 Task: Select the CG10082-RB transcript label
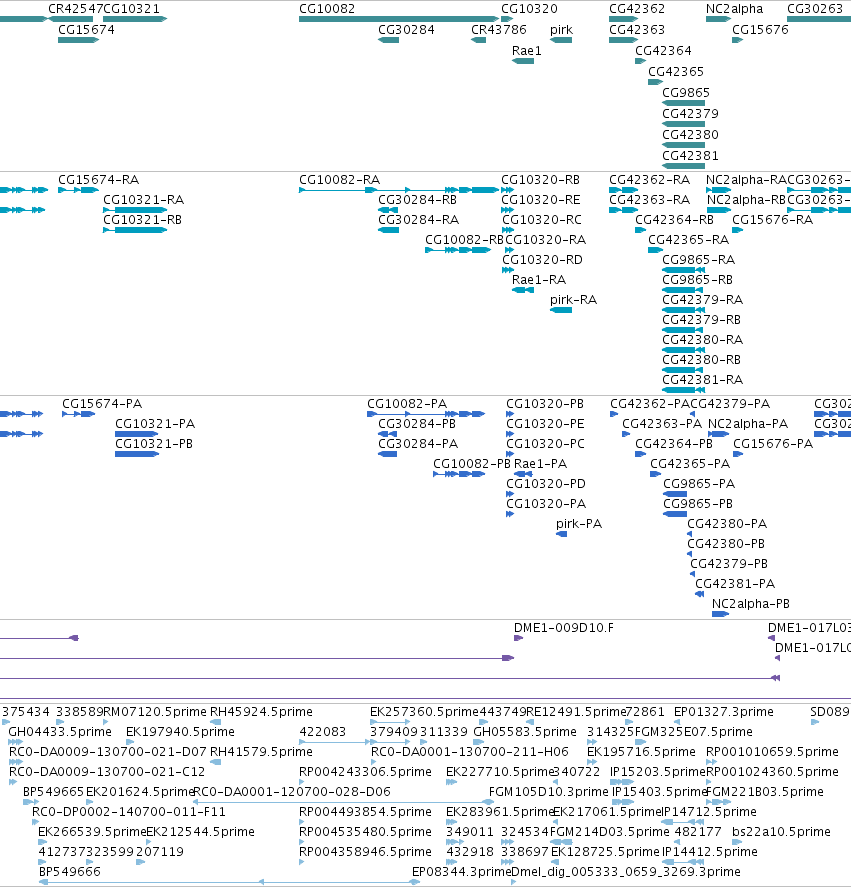[x=464, y=240]
